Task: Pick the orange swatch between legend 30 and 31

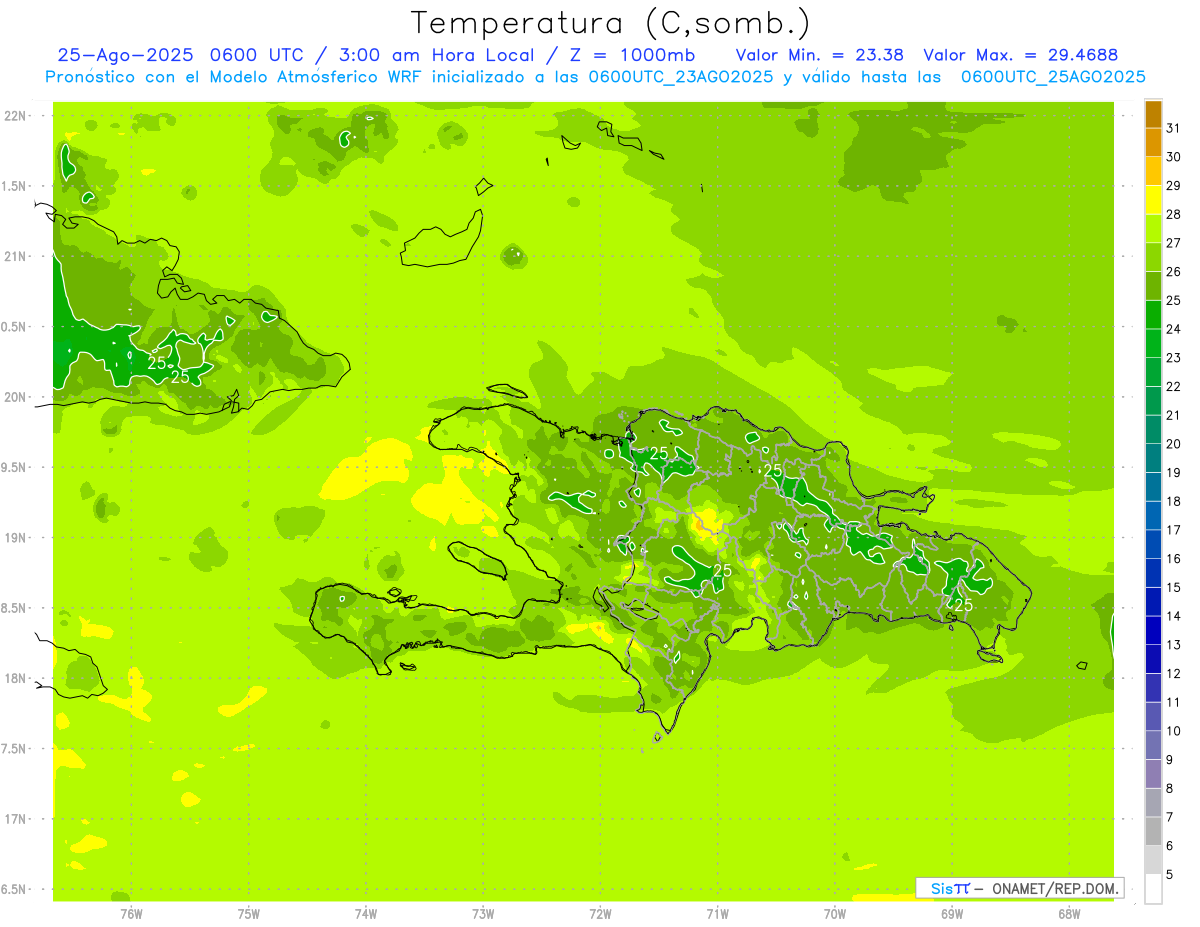Action: click(x=1153, y=142)
